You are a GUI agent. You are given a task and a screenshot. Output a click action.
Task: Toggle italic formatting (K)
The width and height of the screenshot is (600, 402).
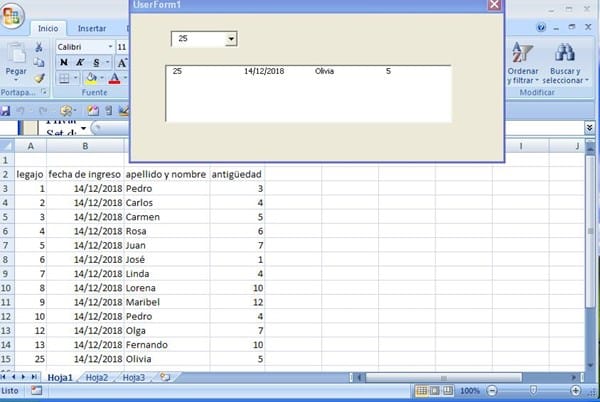(x=80, y=62)
